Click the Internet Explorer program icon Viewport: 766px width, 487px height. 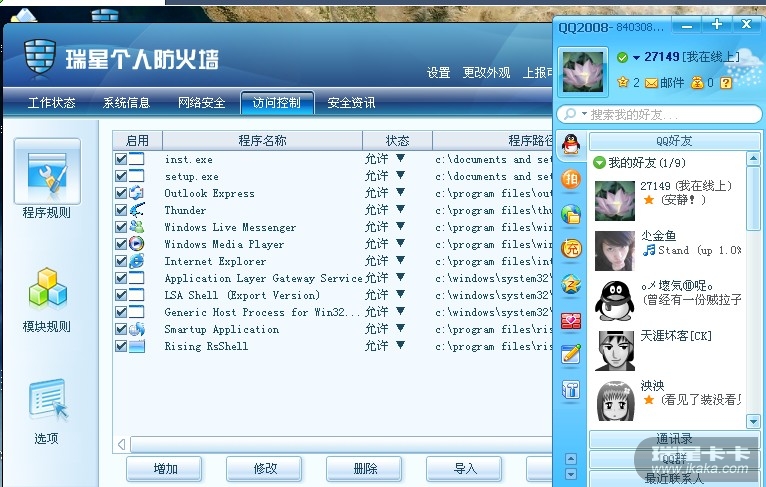click(136, 261)
